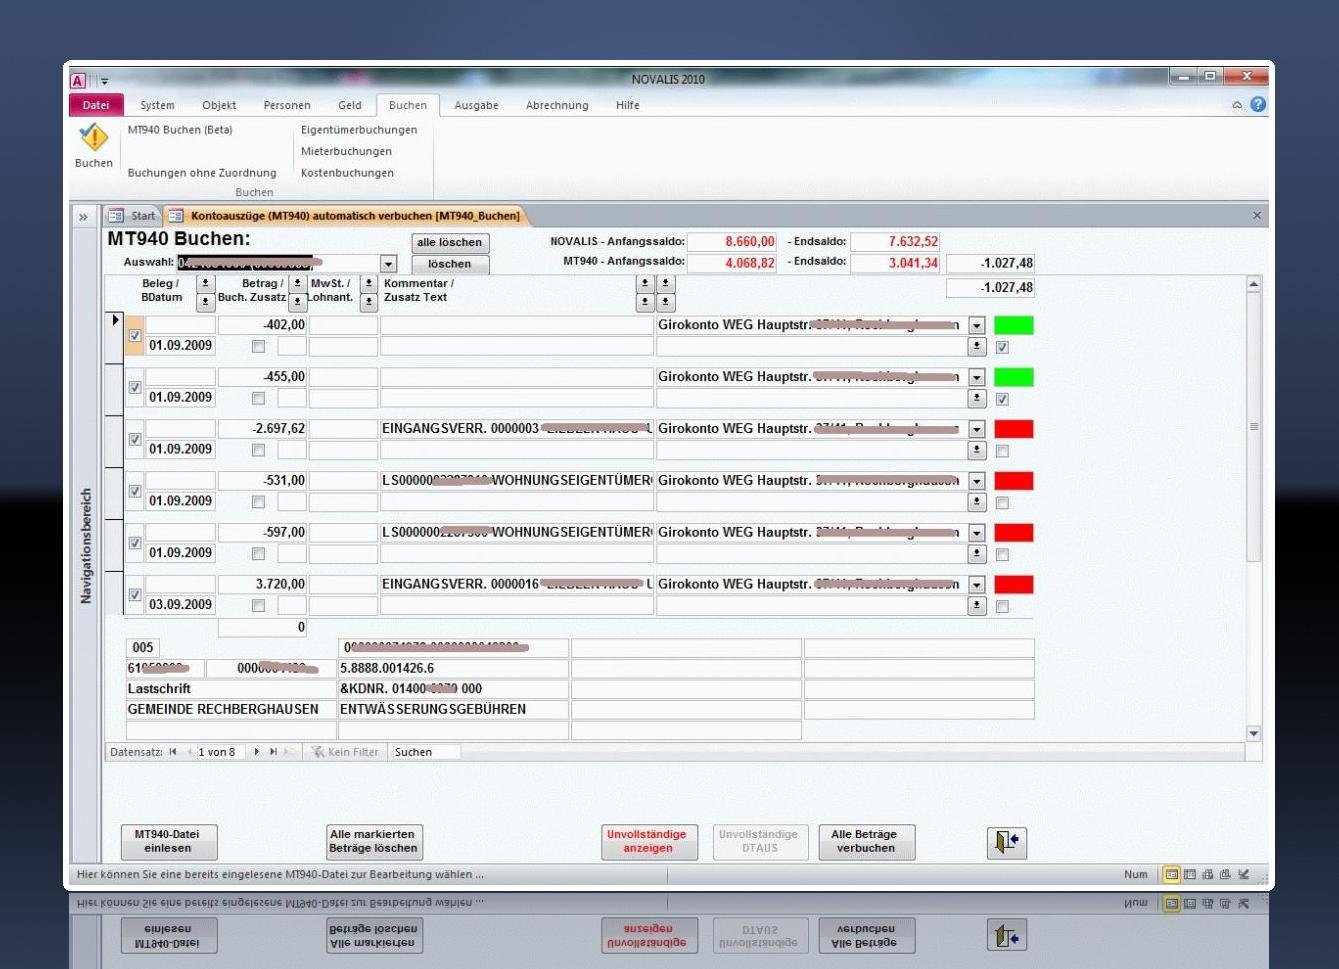Image resolution: width=1339 pixels, height=969 pixels.
Task: Click lookup arrow button in the -597,00 row
Action: click(977, 554)
